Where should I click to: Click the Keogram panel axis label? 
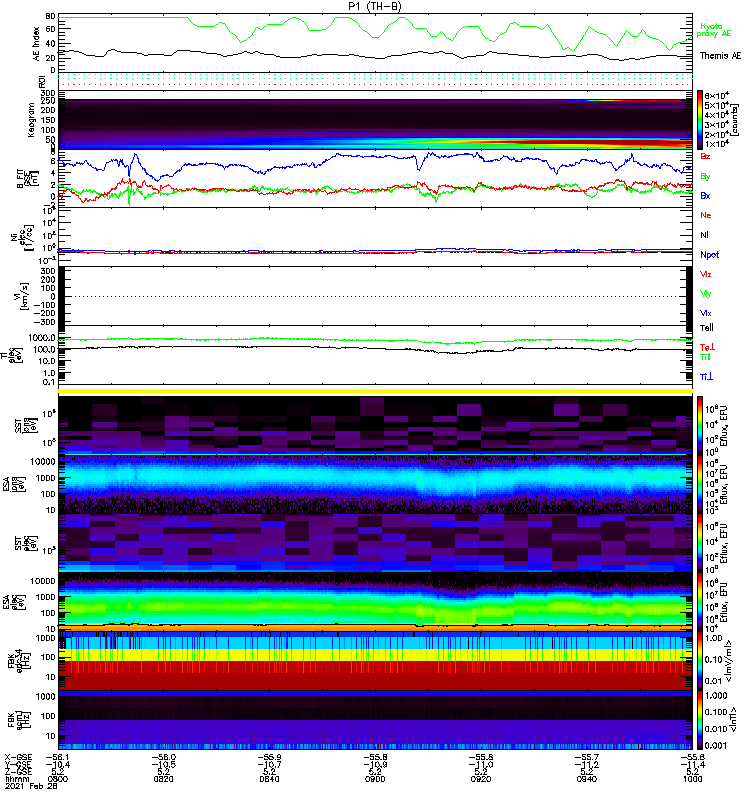click(31, 120)
